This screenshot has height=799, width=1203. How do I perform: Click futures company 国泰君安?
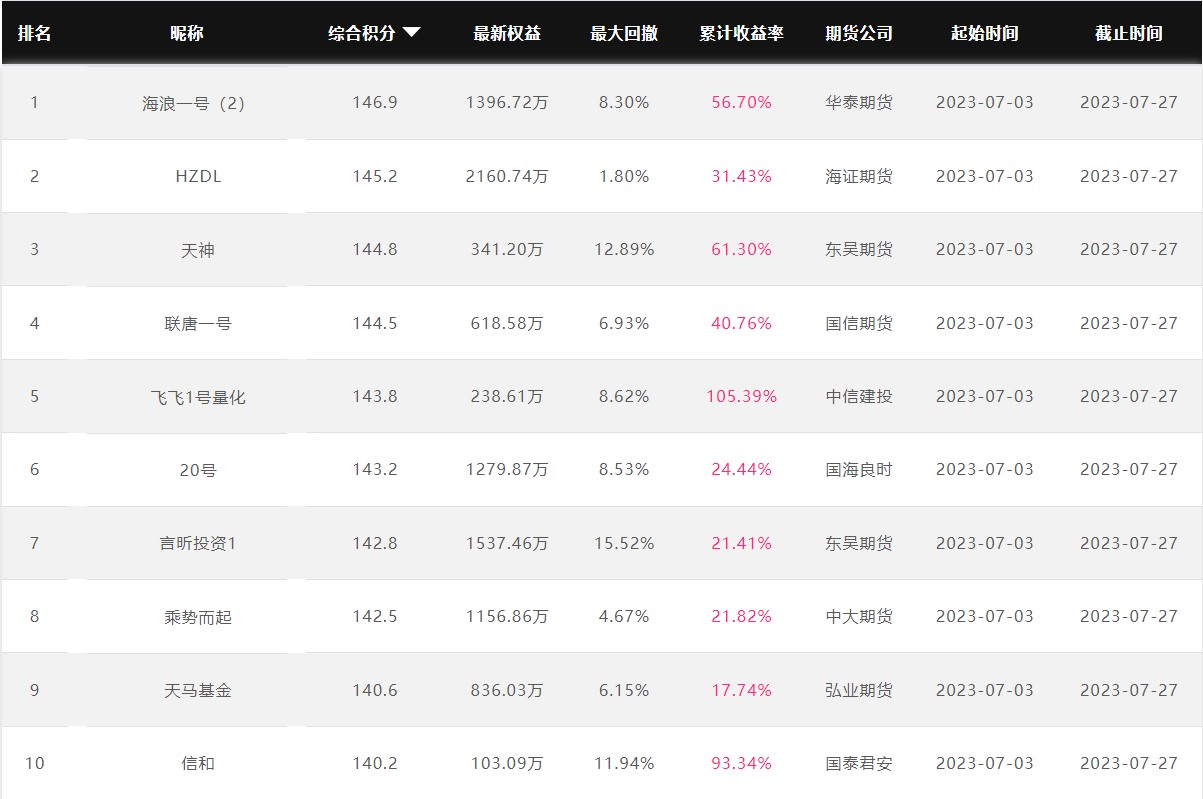tap(859, 763)
